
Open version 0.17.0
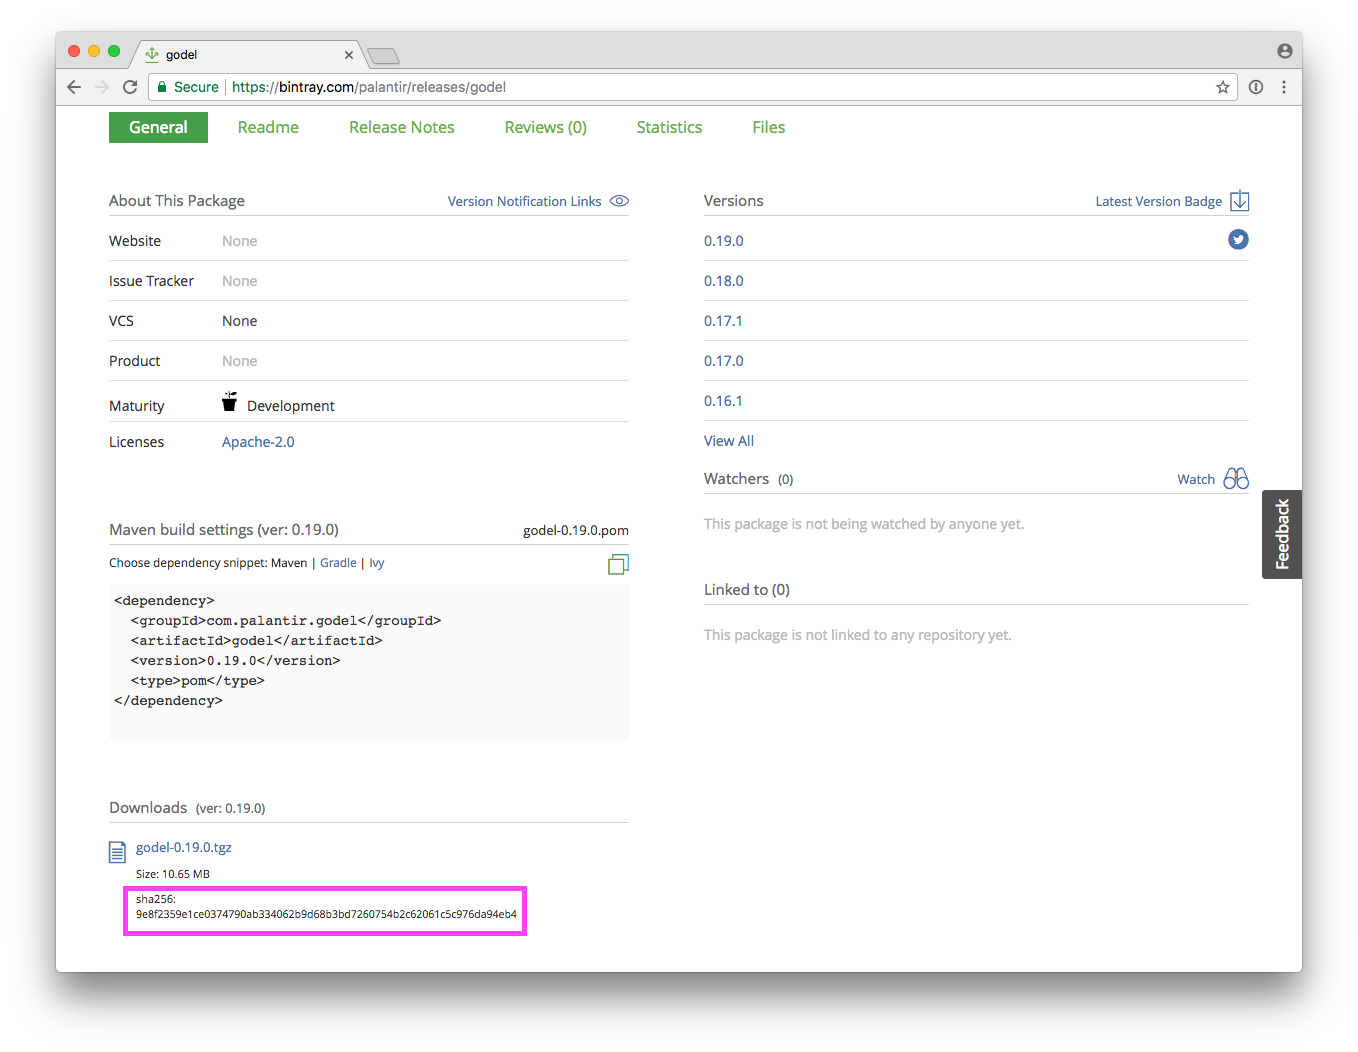[724, 361]
